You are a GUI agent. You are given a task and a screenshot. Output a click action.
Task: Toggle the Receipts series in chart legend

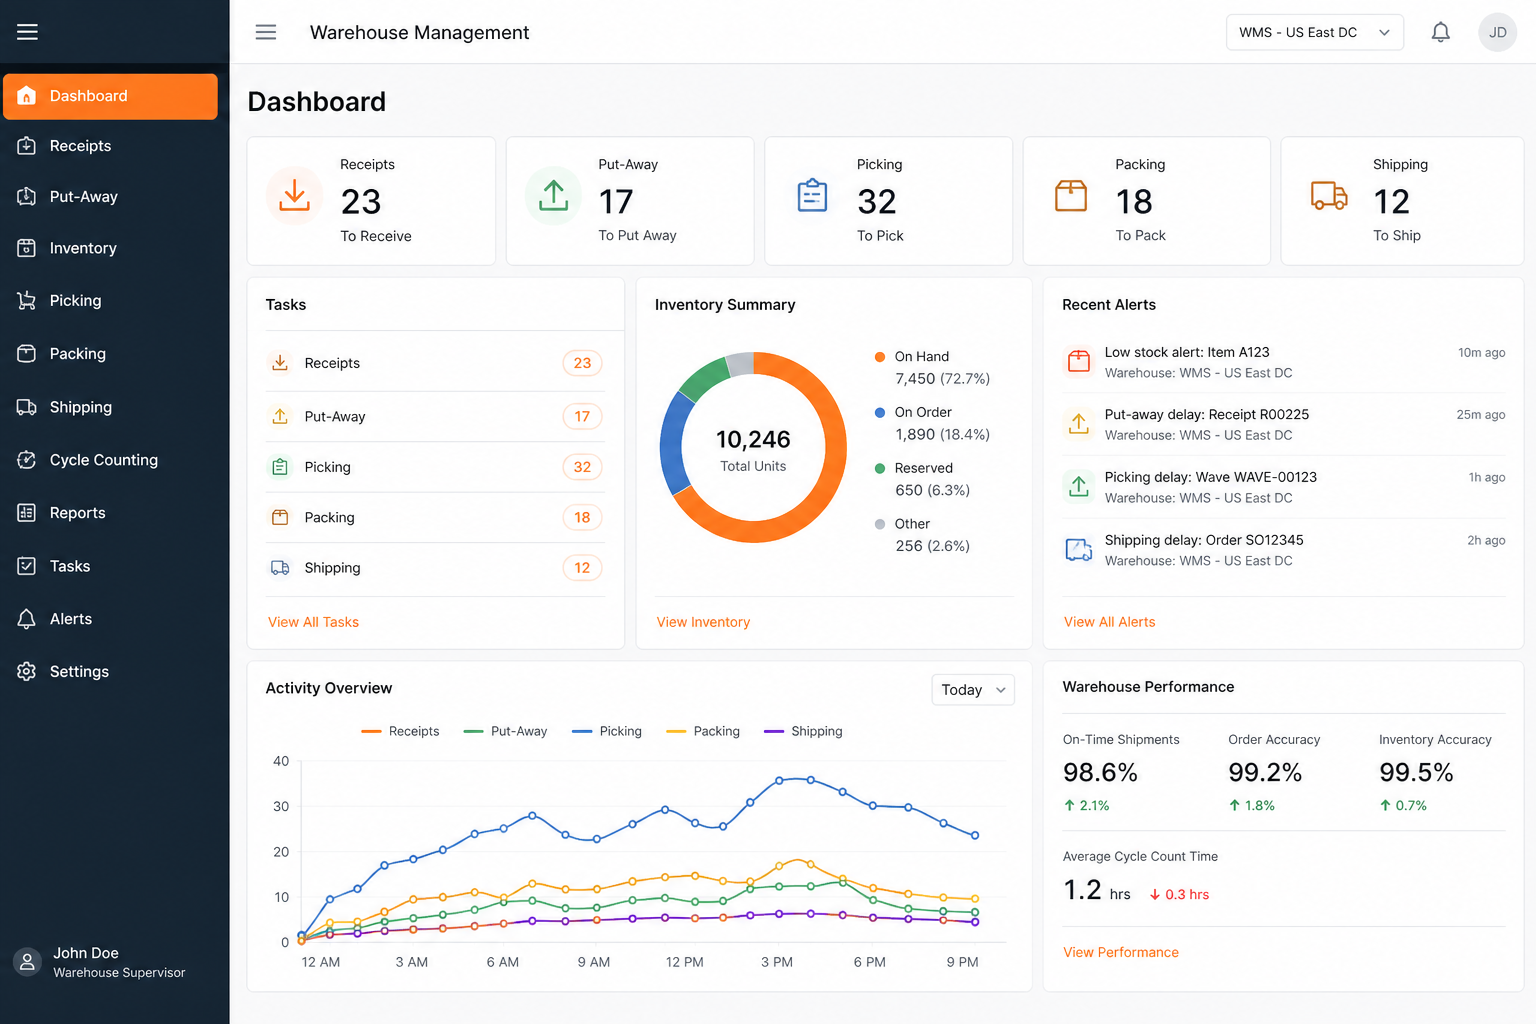coord(400,731)
